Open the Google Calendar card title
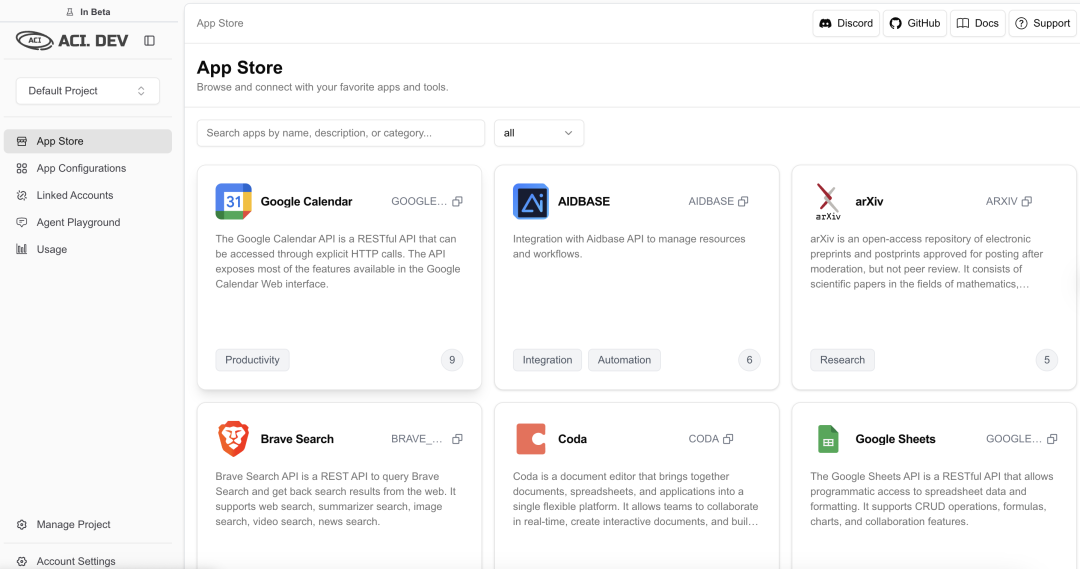 tap(307, 201)
